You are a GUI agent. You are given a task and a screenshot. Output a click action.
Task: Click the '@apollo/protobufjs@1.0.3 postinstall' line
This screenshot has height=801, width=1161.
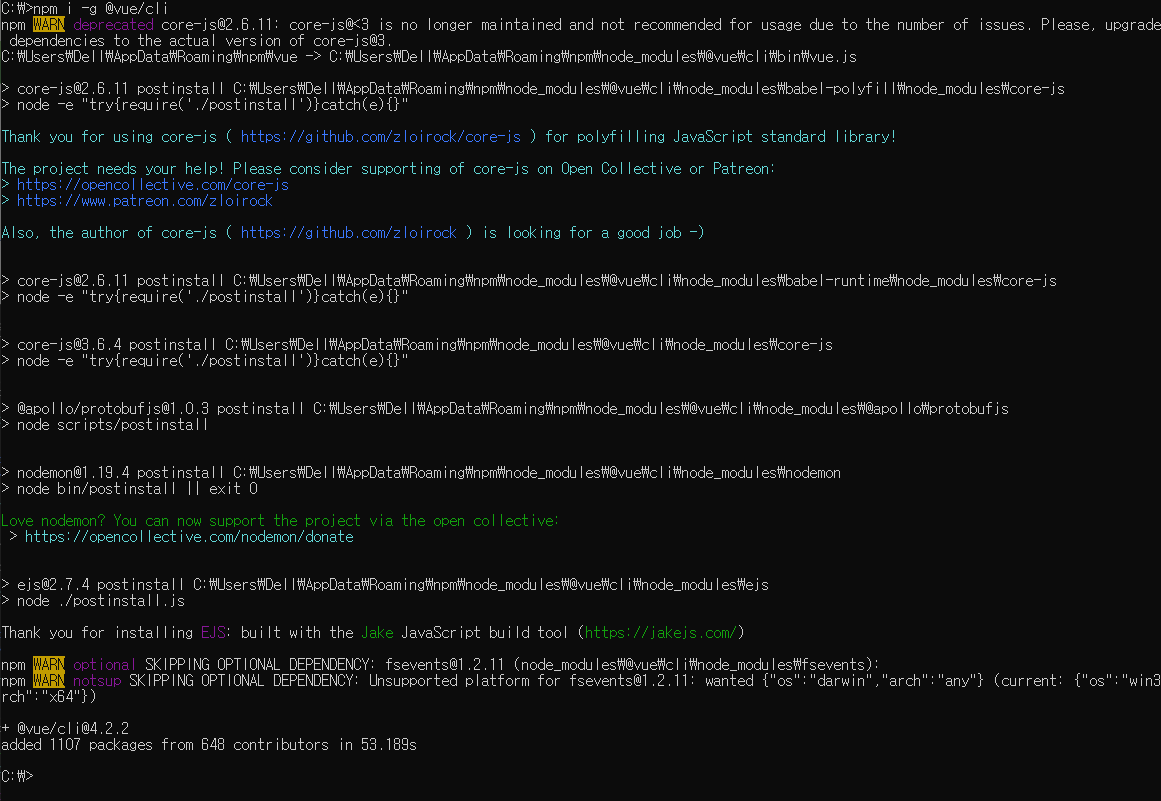505,409
